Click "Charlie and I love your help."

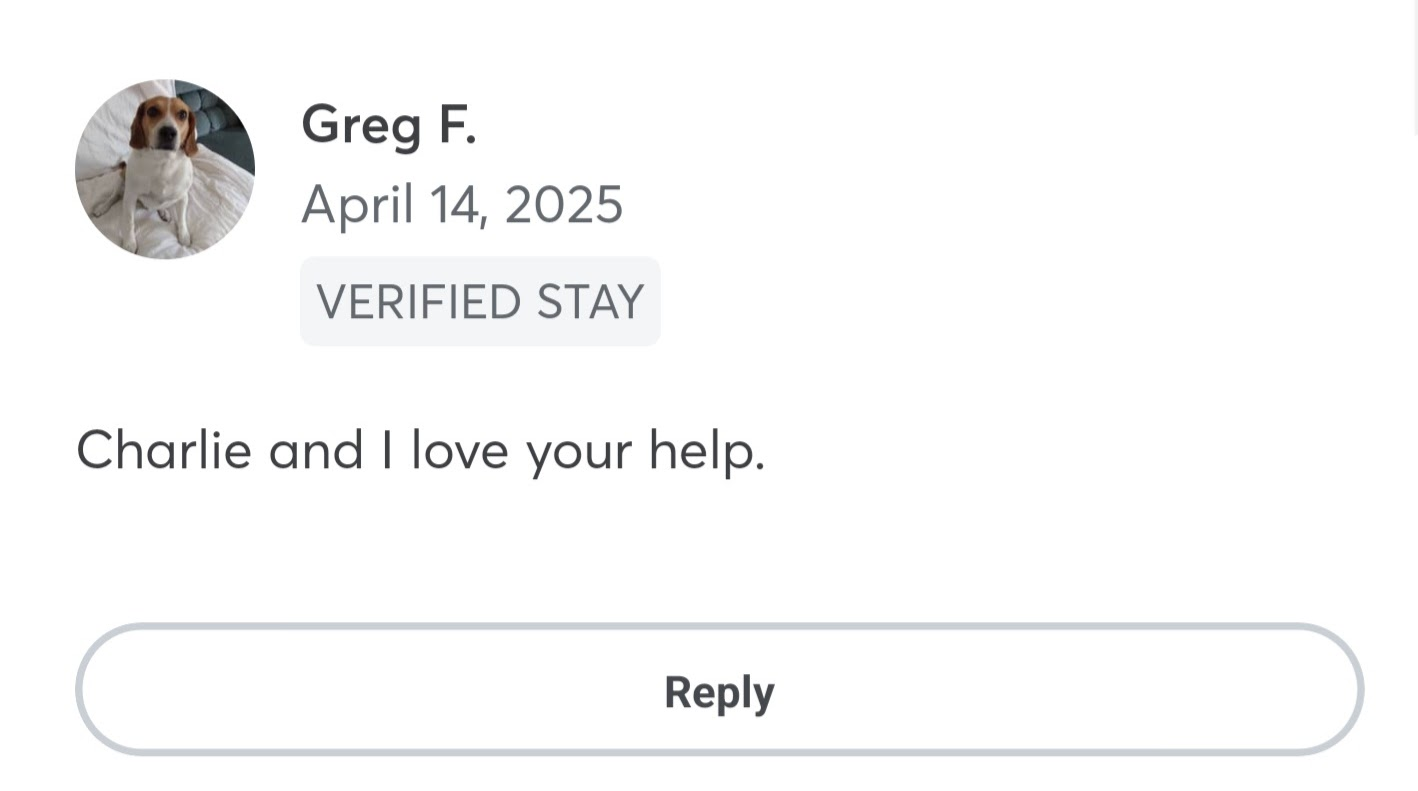pyautogui.click(x=420, y=450)
